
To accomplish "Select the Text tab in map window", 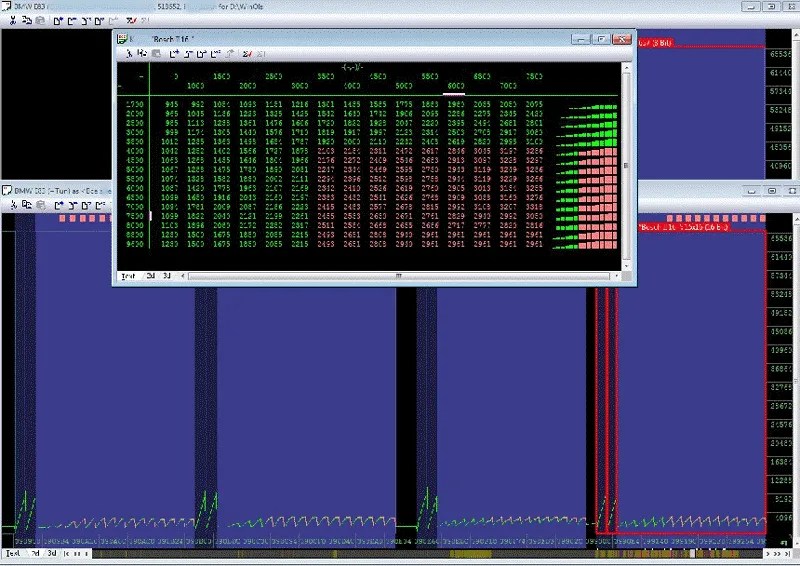I will coord(128,276).
